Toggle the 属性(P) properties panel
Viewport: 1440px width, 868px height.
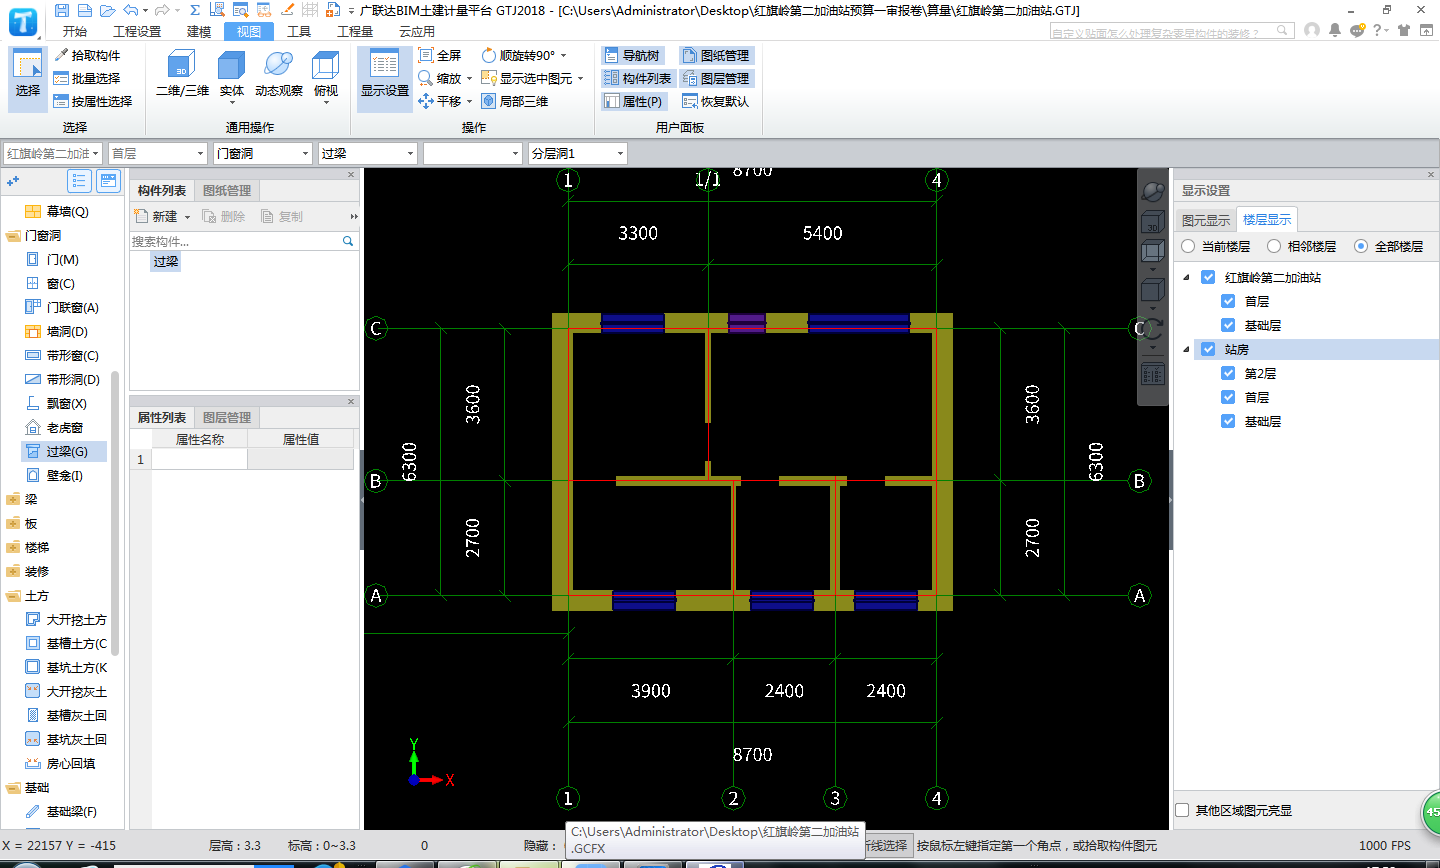pos(633,101)
